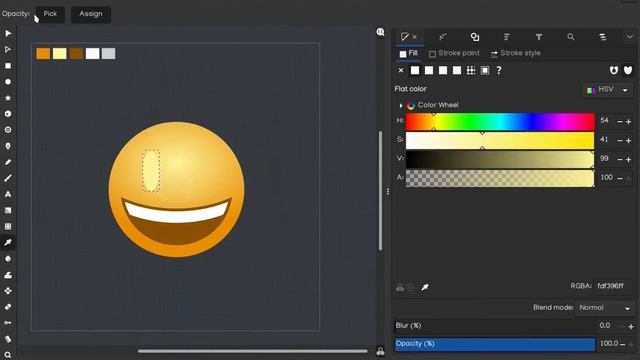Image resolution: width=640 pixels, height=360 pixels.
Task: Adjust the Saturation slider
Action: 500,140
